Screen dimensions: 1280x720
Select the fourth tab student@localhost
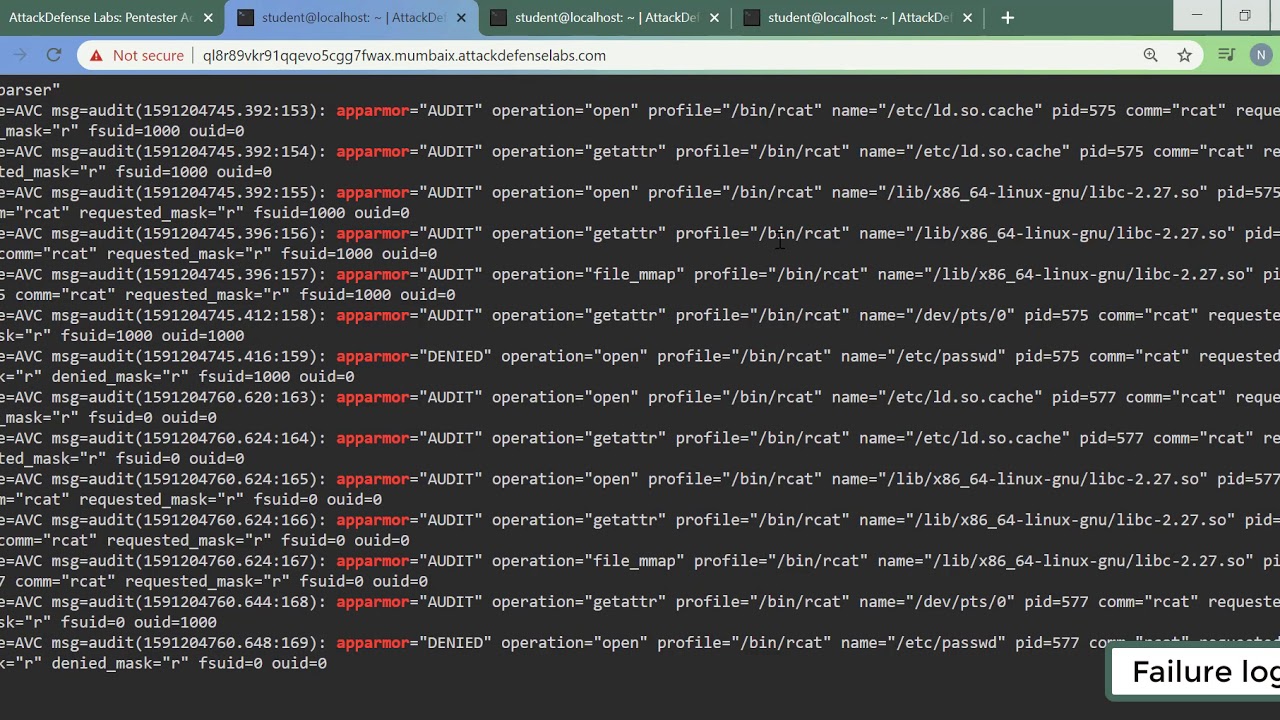(x=859, y=18)
